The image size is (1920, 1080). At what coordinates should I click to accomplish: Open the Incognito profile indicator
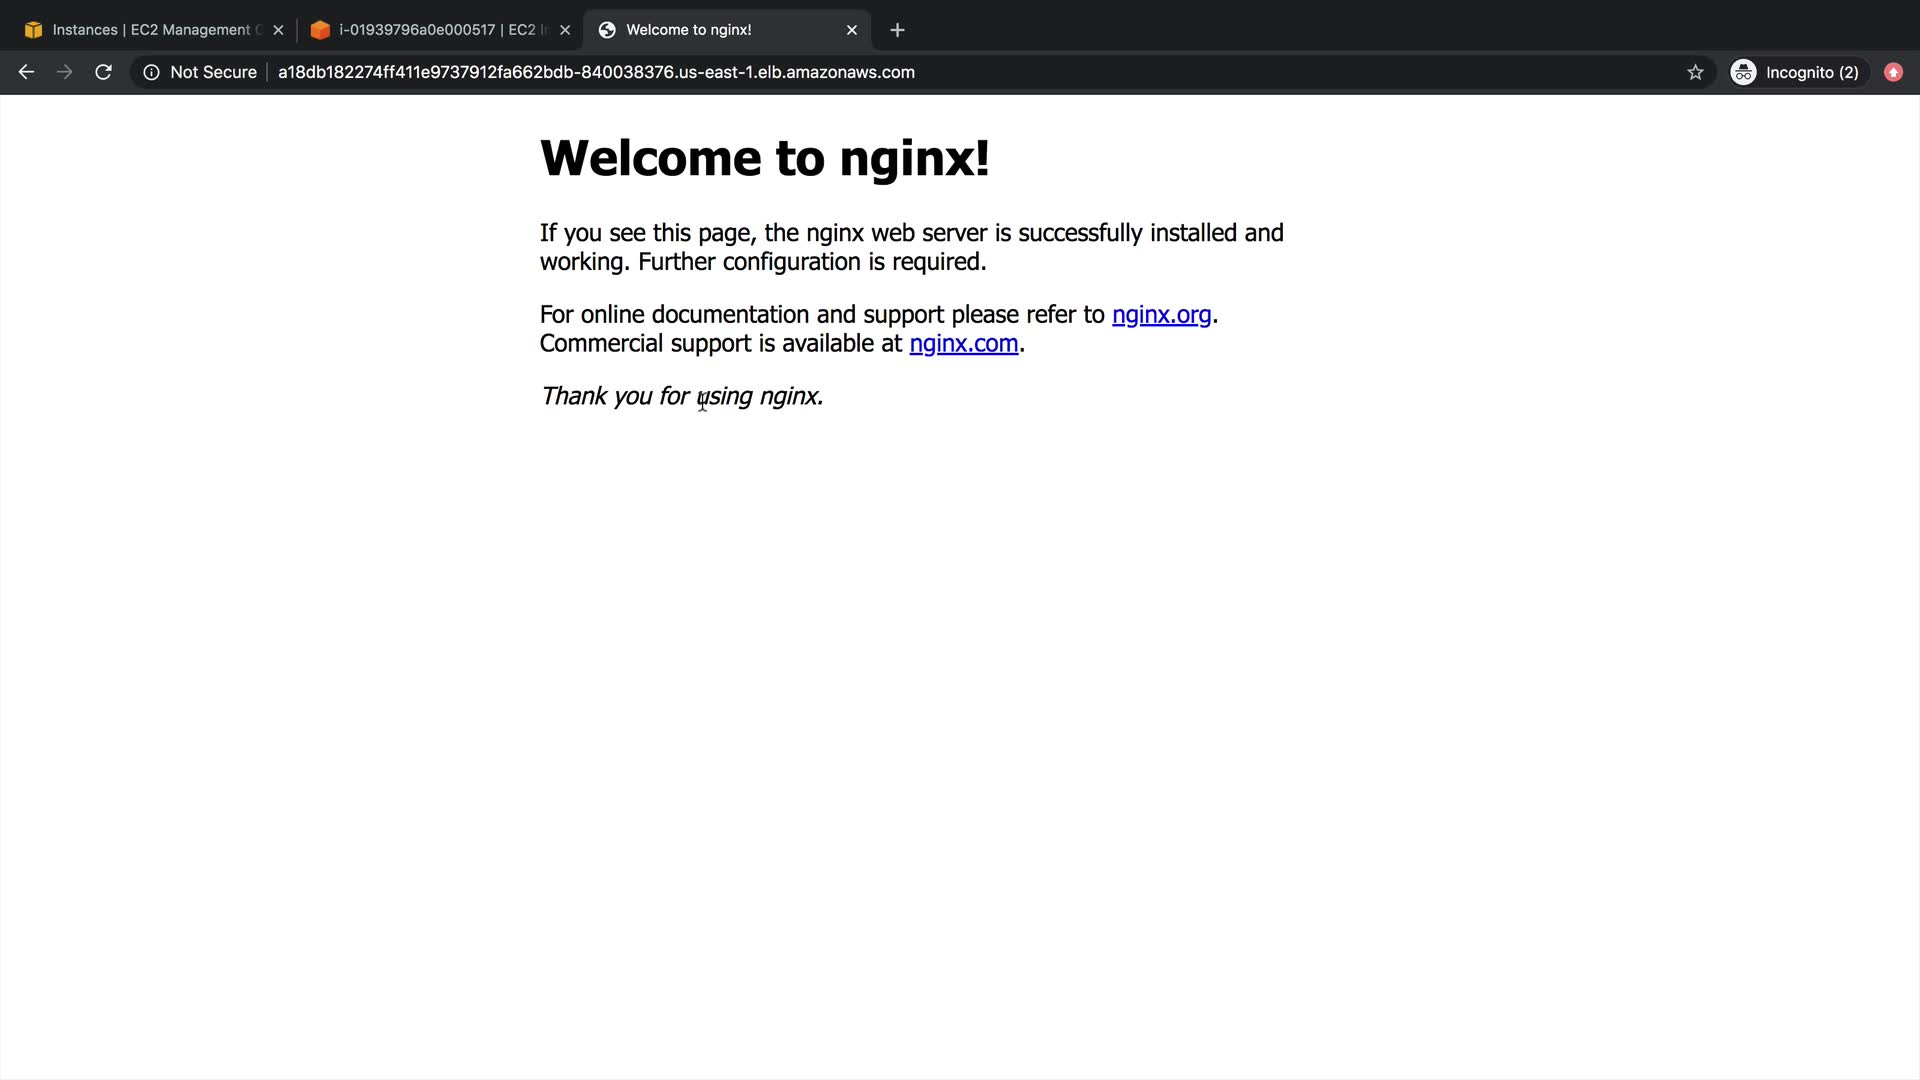pyautogui.click(x=1796, y=72)
